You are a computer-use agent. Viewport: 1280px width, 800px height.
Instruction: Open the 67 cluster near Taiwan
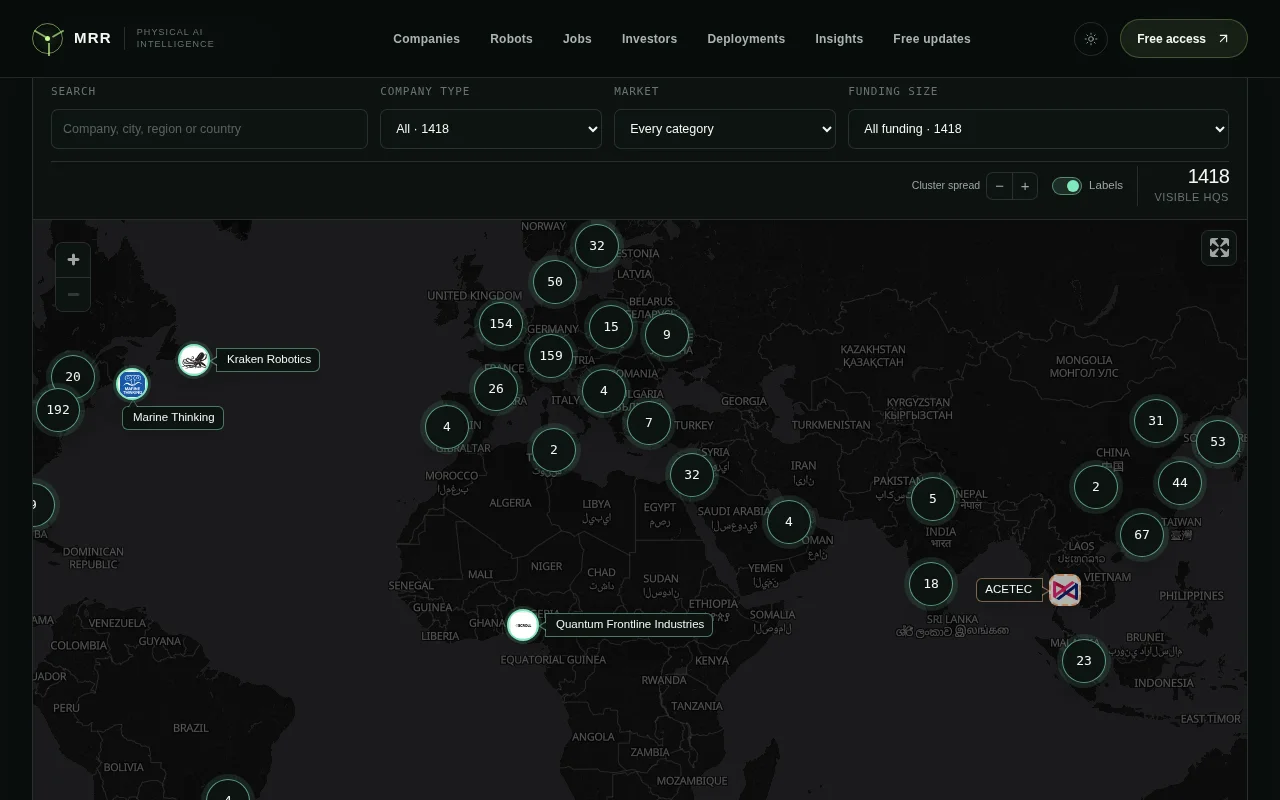(1142, 535)
